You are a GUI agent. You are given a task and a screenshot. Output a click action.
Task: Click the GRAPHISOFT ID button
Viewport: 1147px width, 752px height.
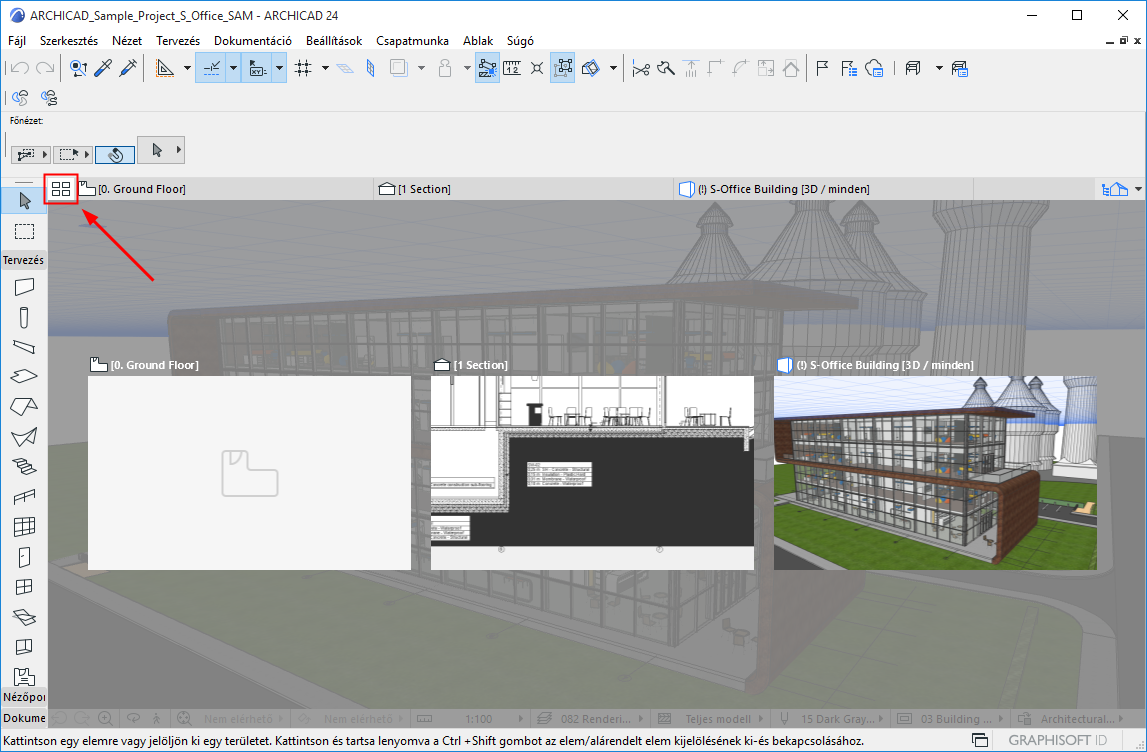1050,741
